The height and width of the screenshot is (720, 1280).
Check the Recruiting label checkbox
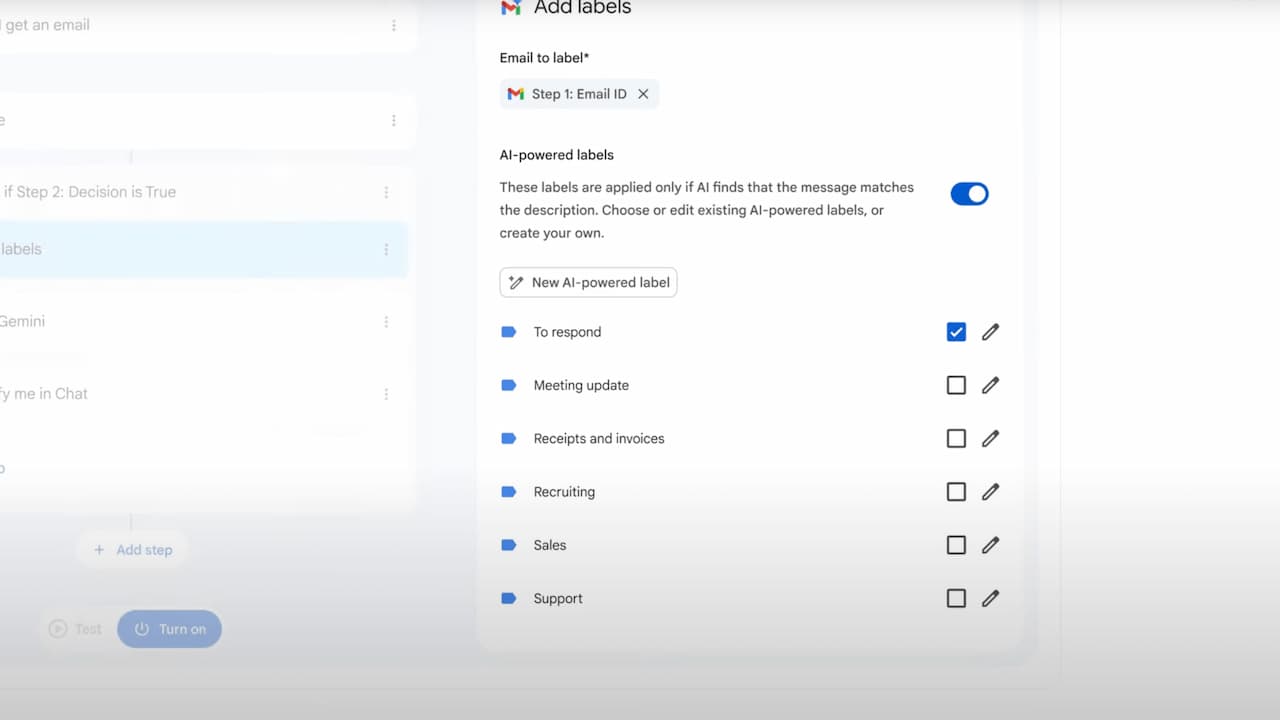coord(956,491)
